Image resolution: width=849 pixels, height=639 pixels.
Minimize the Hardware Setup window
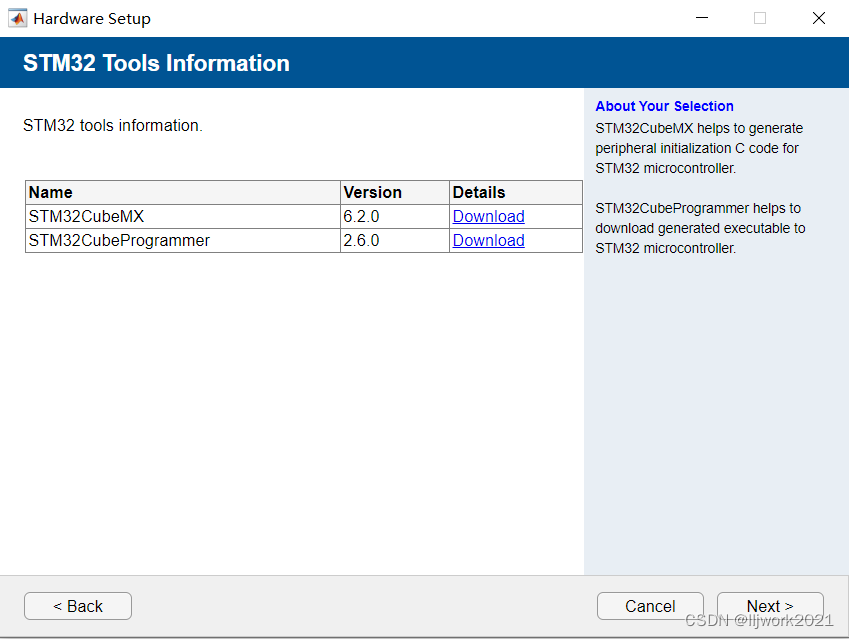click(702, 18)
